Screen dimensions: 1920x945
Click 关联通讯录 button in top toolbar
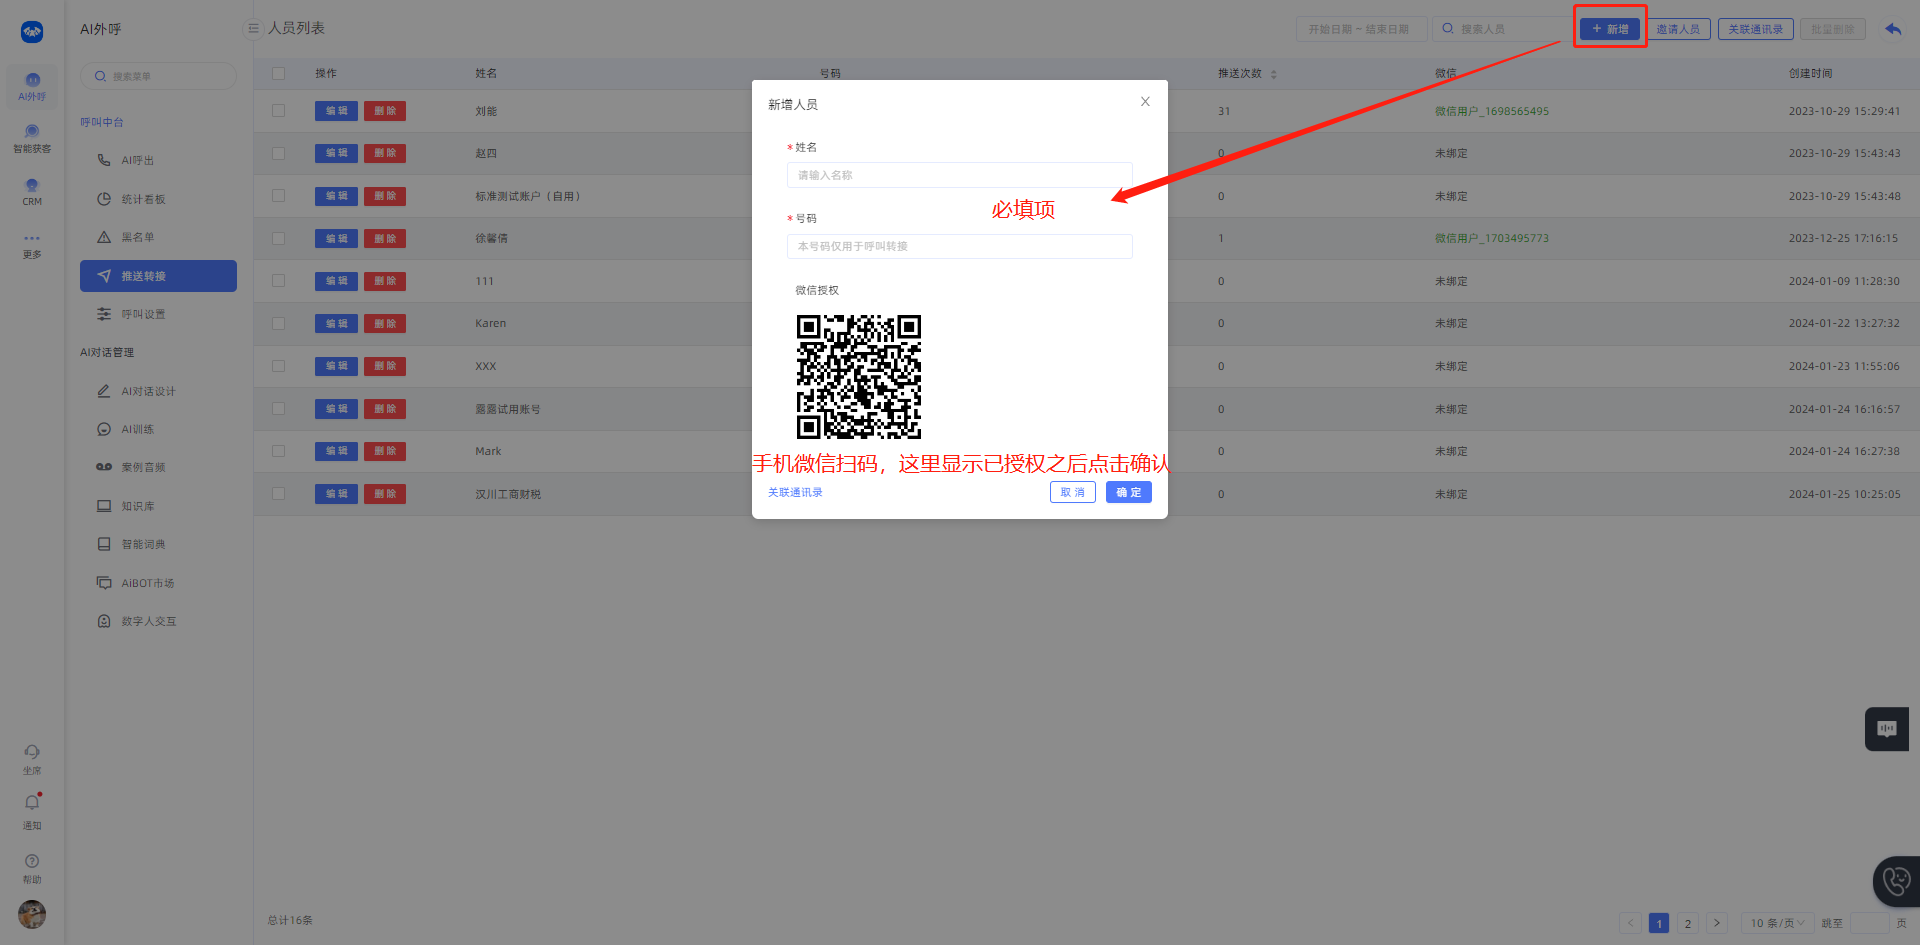point(1756,29)
